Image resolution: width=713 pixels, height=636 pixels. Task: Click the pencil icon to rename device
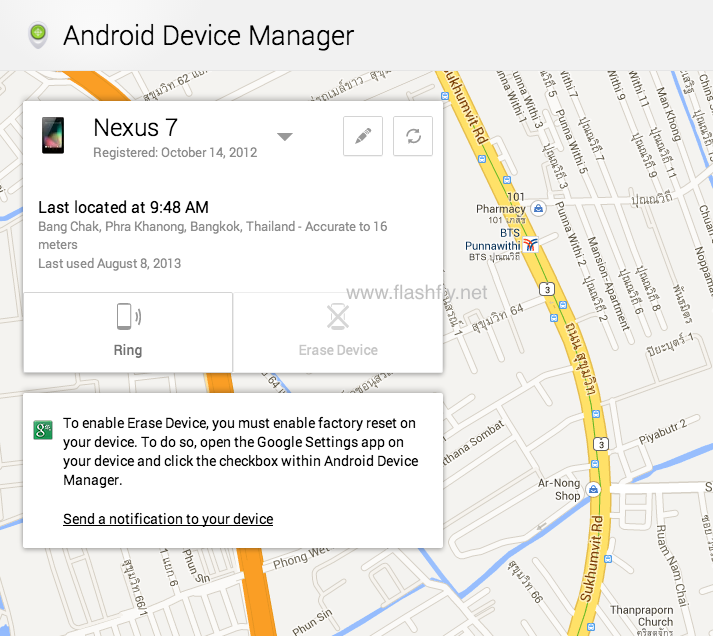362,137
